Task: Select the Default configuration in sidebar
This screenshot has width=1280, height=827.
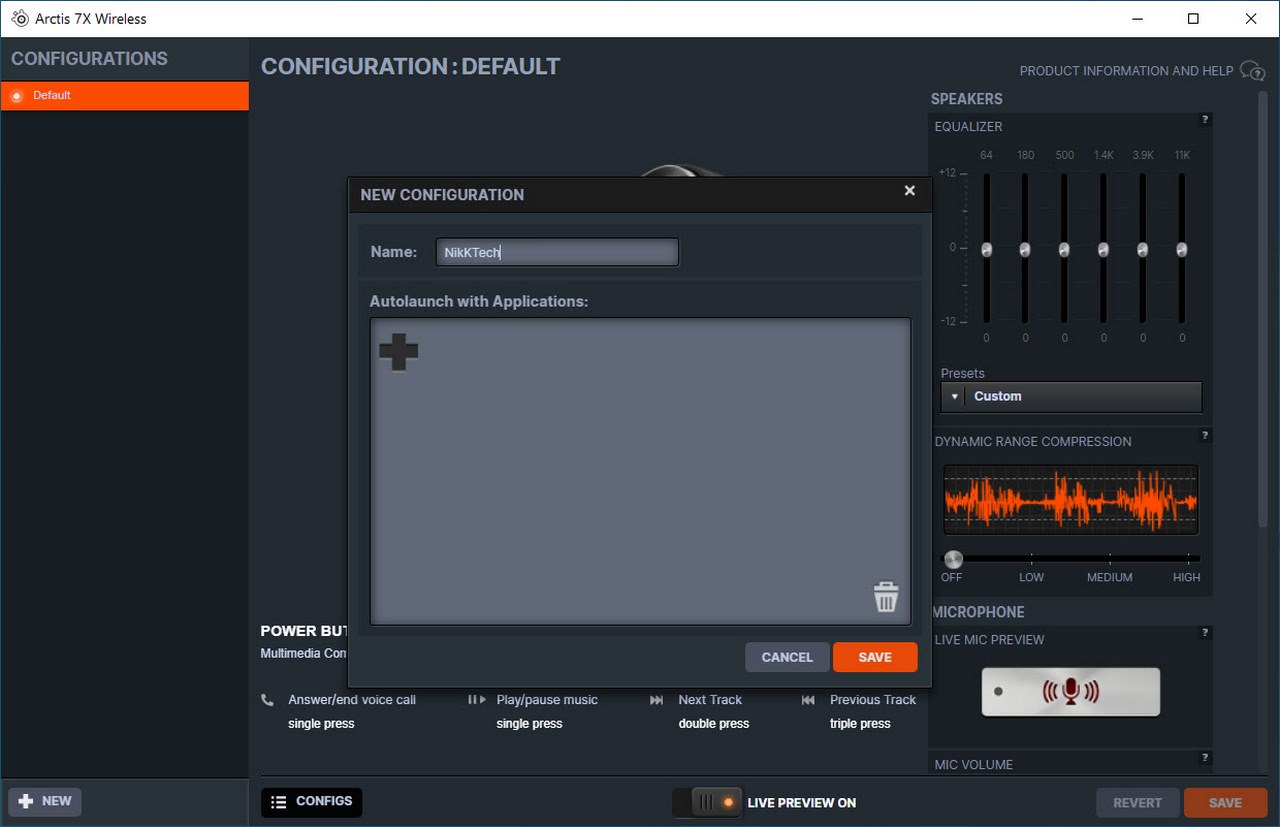Action: [125, 96]
